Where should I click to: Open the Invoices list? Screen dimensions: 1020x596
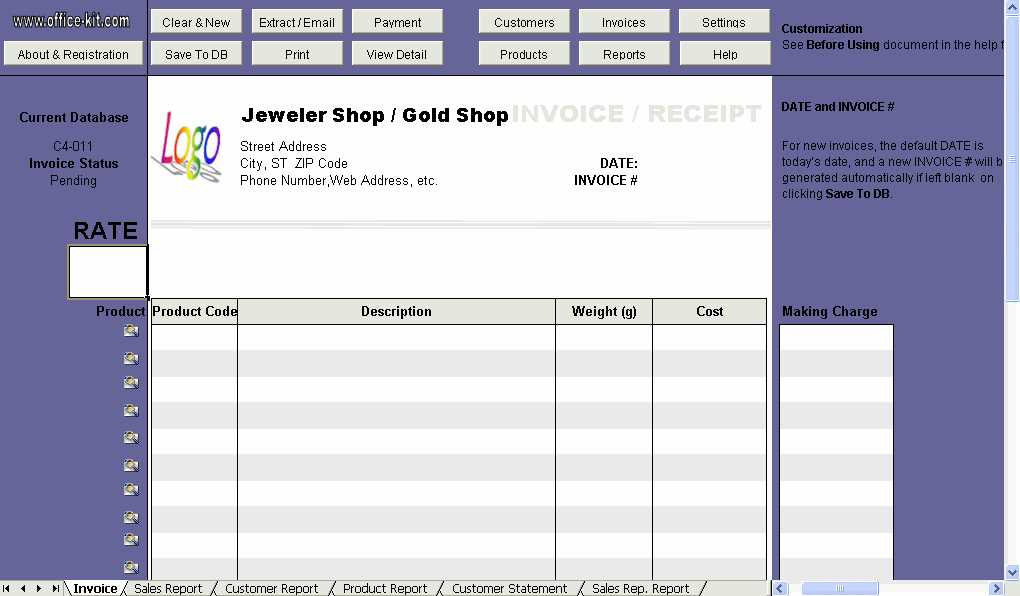coord(624,21)
